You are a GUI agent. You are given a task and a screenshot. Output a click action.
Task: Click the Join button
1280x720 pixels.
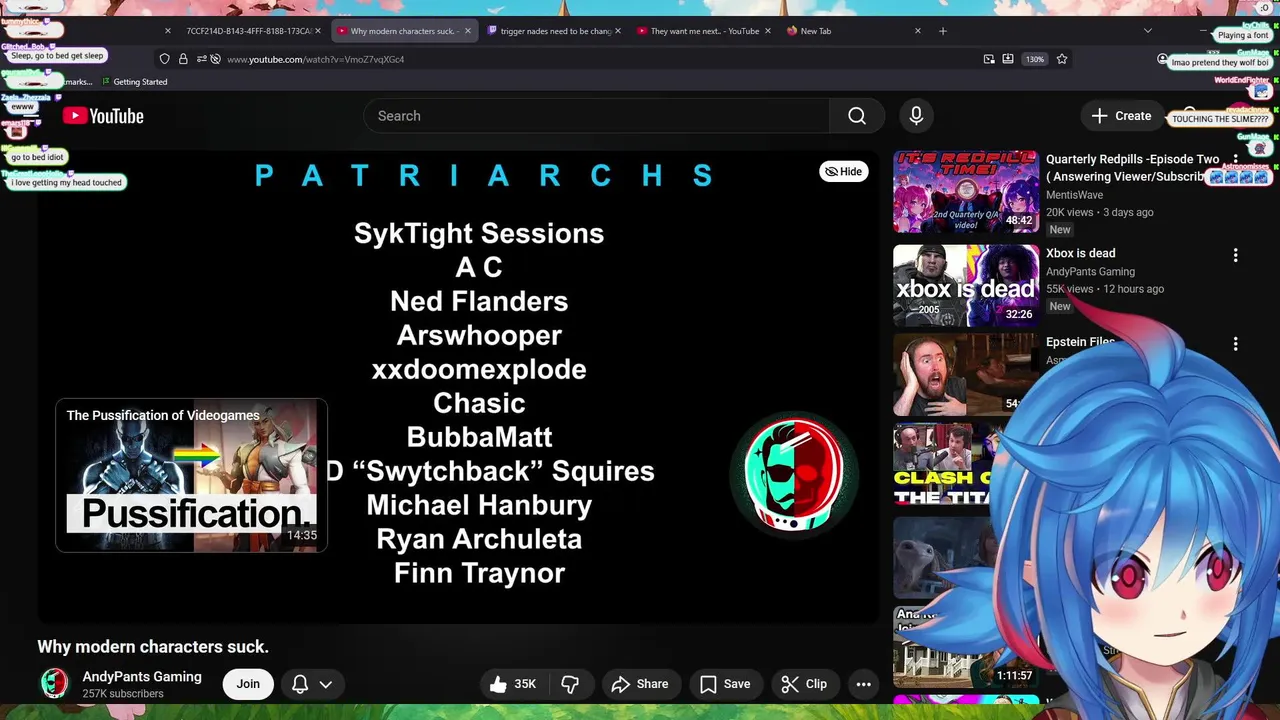pyautogui.click(x=248, y=684)
